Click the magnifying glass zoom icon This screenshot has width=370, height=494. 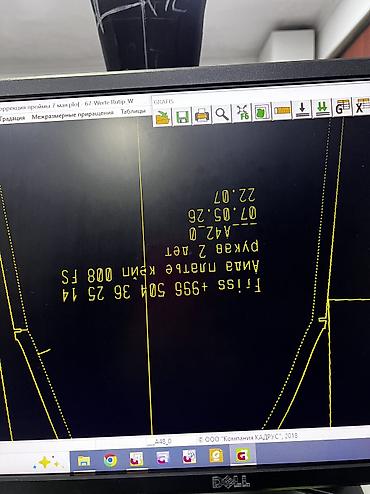tap(222, 114)
